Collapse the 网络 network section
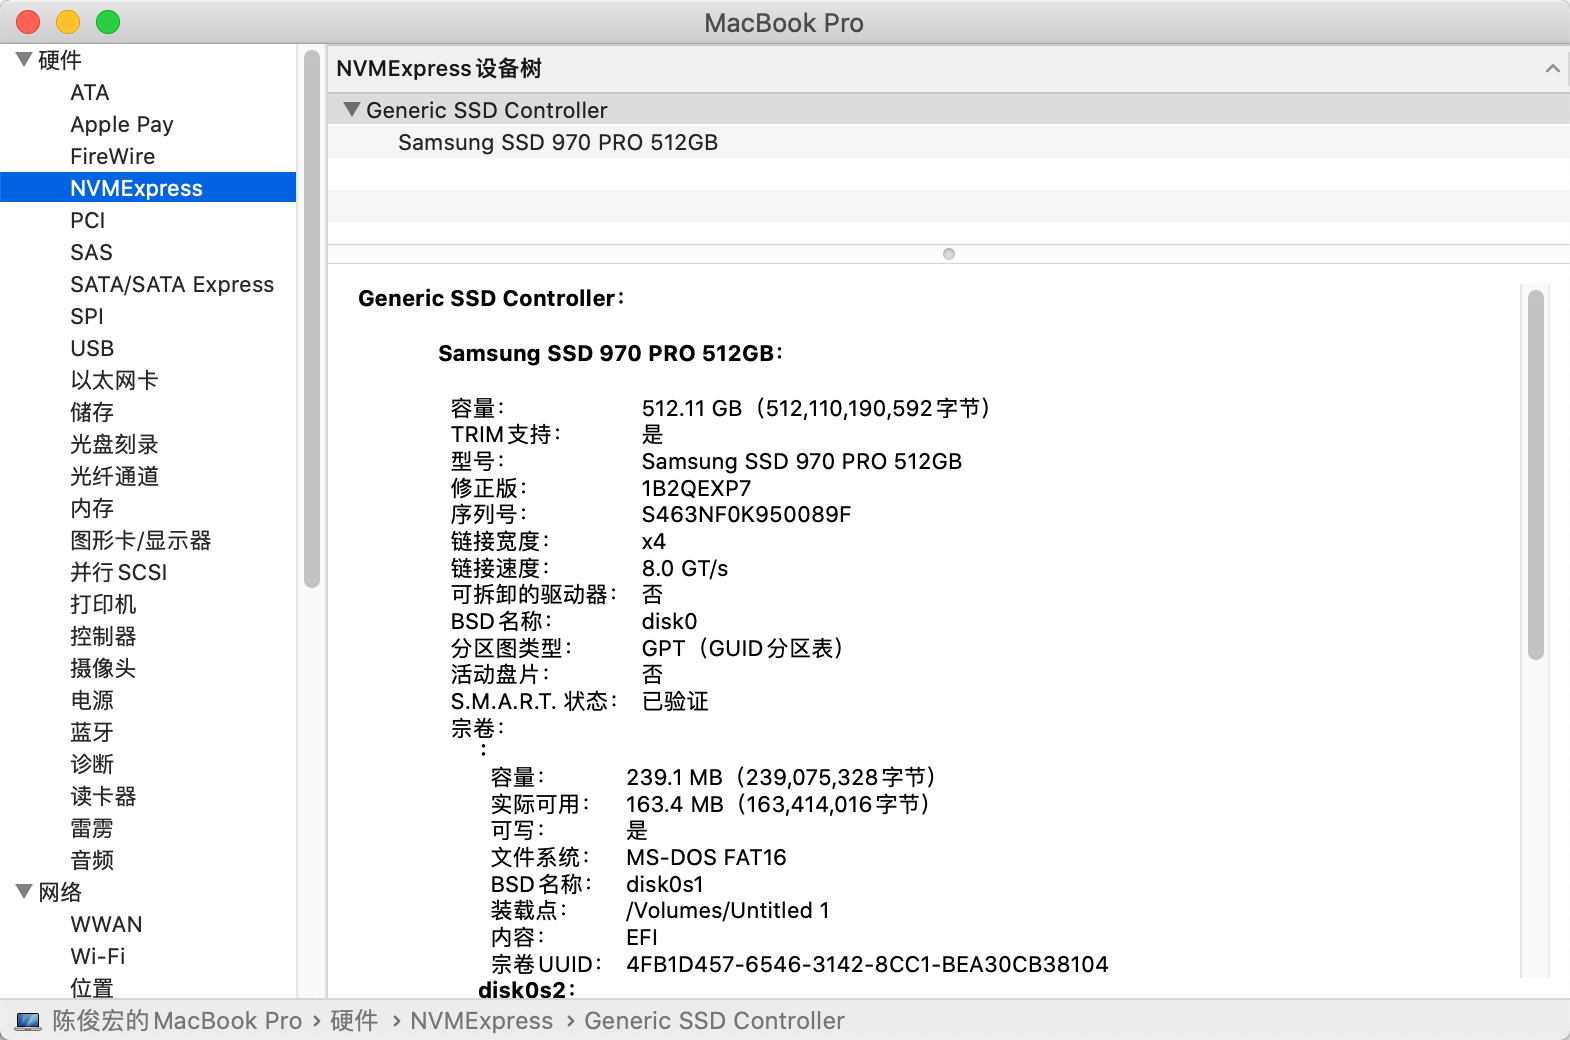1570x1040 pixels. [x=24, y=891]
